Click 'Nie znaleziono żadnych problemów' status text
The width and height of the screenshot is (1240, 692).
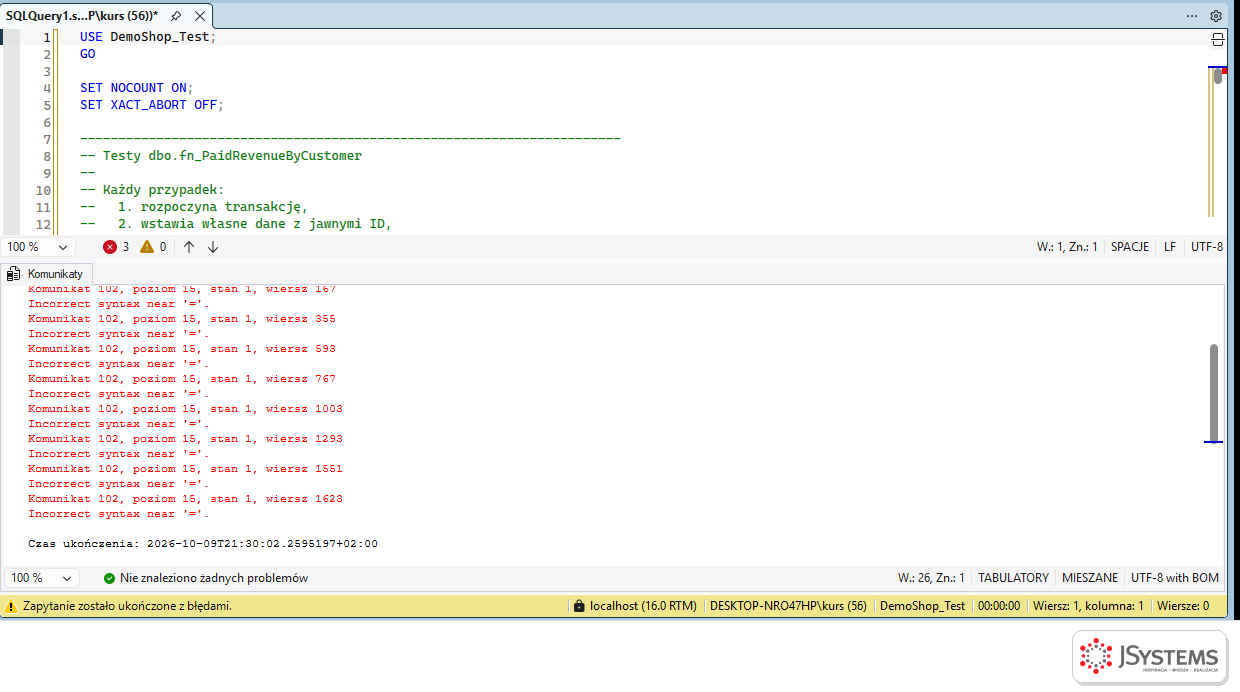coord(214,578)
